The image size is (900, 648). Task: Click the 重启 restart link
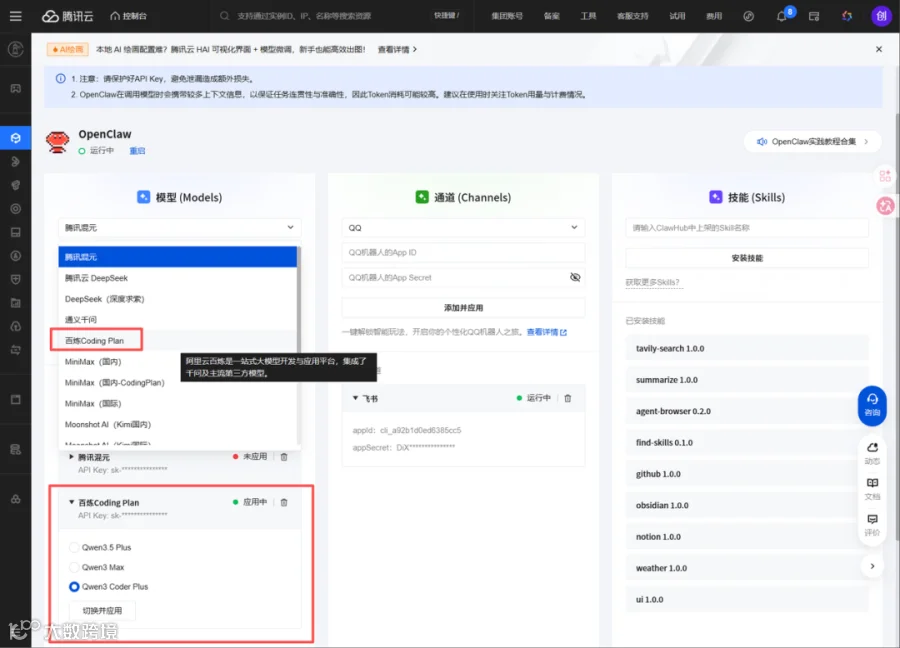pyautogui.click(x=137, y=151)
